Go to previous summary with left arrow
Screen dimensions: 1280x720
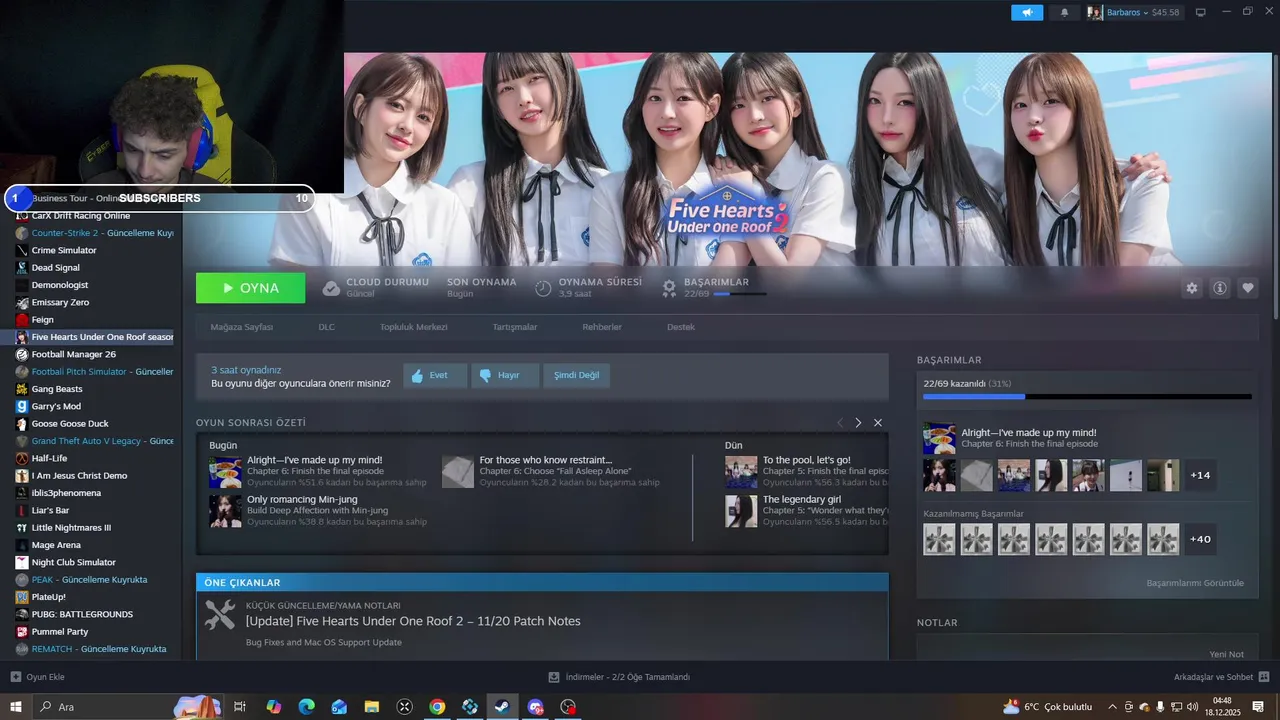pyautogui.click(x=840, y=423)
